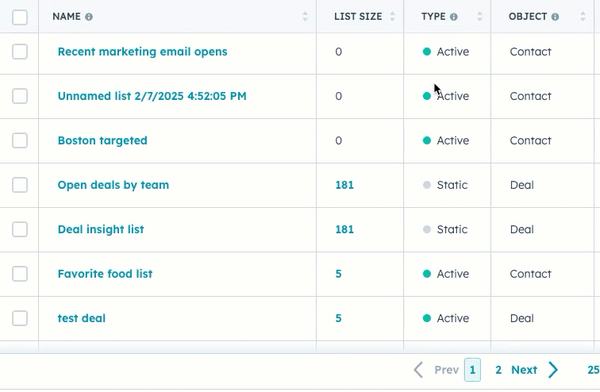Tick the Deal insight list checkbox
This screenshot has height=392, width=600.
[x=20, y=229]
